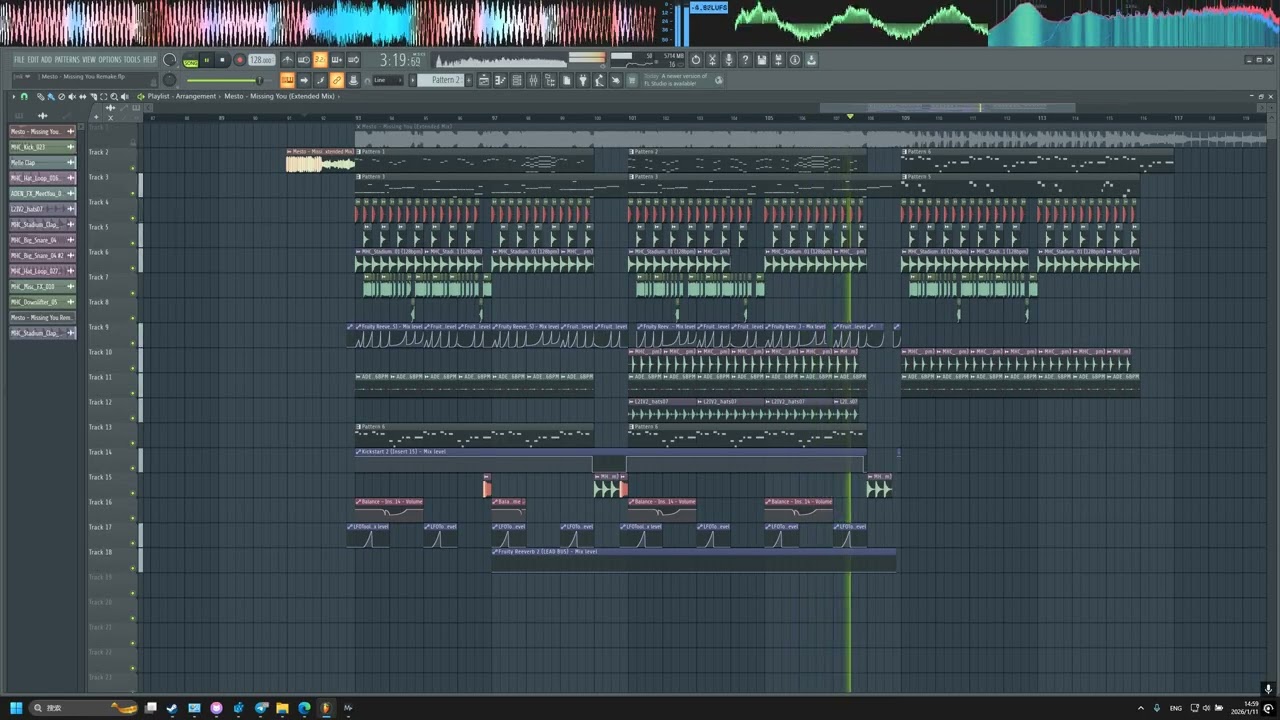Image resolution: width=1280 pixels, height=720 pixels.
Task: Adjust the main volume knob
Action: click(x=170, y=60)
